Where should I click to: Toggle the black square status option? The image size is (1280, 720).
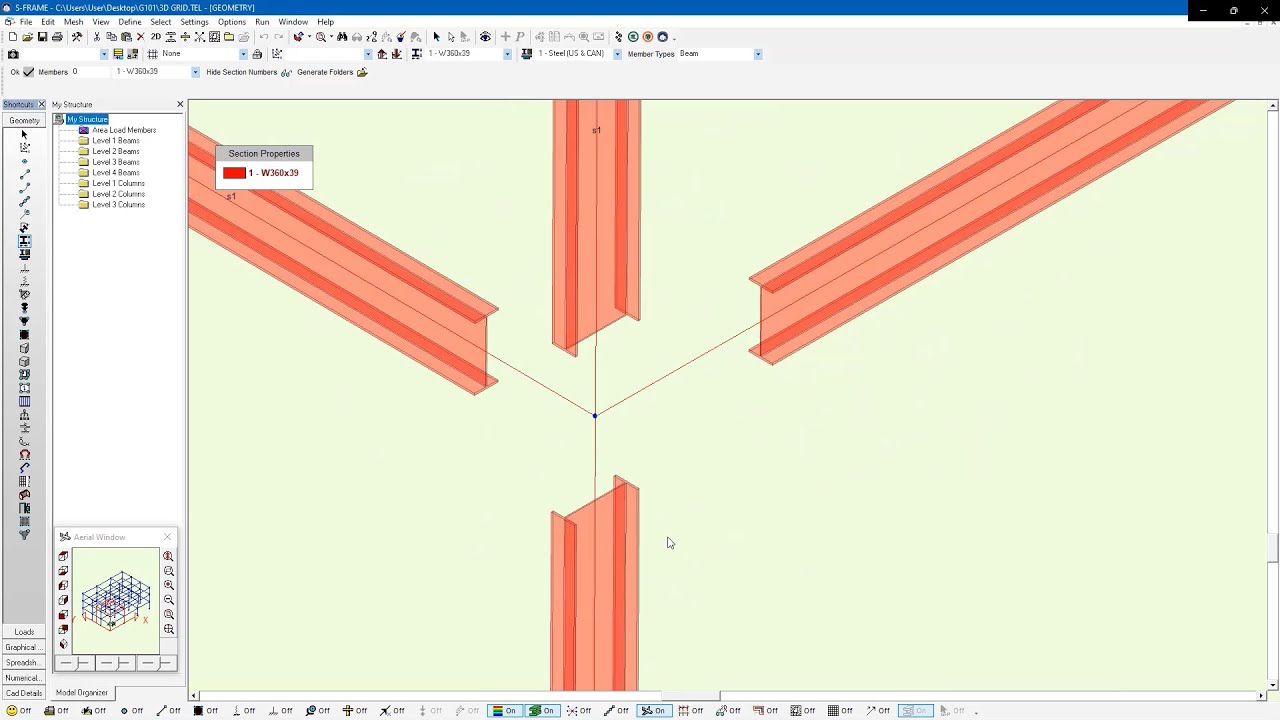(x=205, y=711)
